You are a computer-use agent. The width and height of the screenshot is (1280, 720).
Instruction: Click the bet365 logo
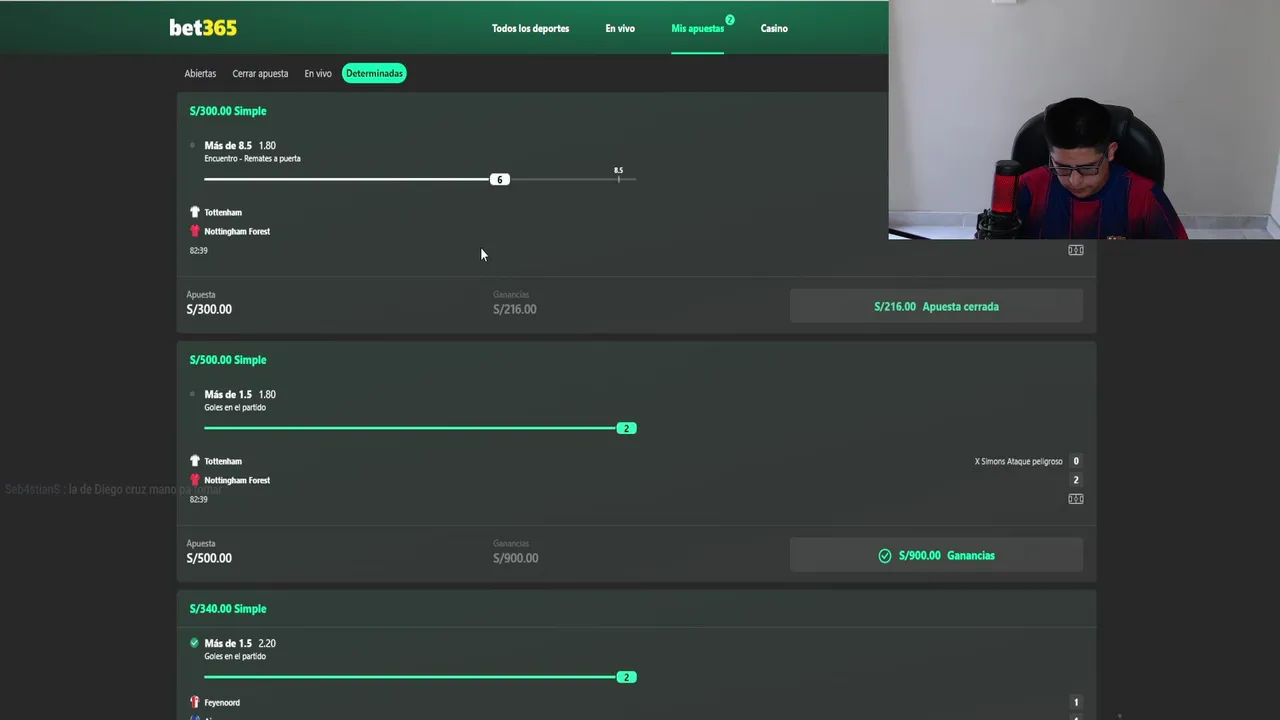203,28
